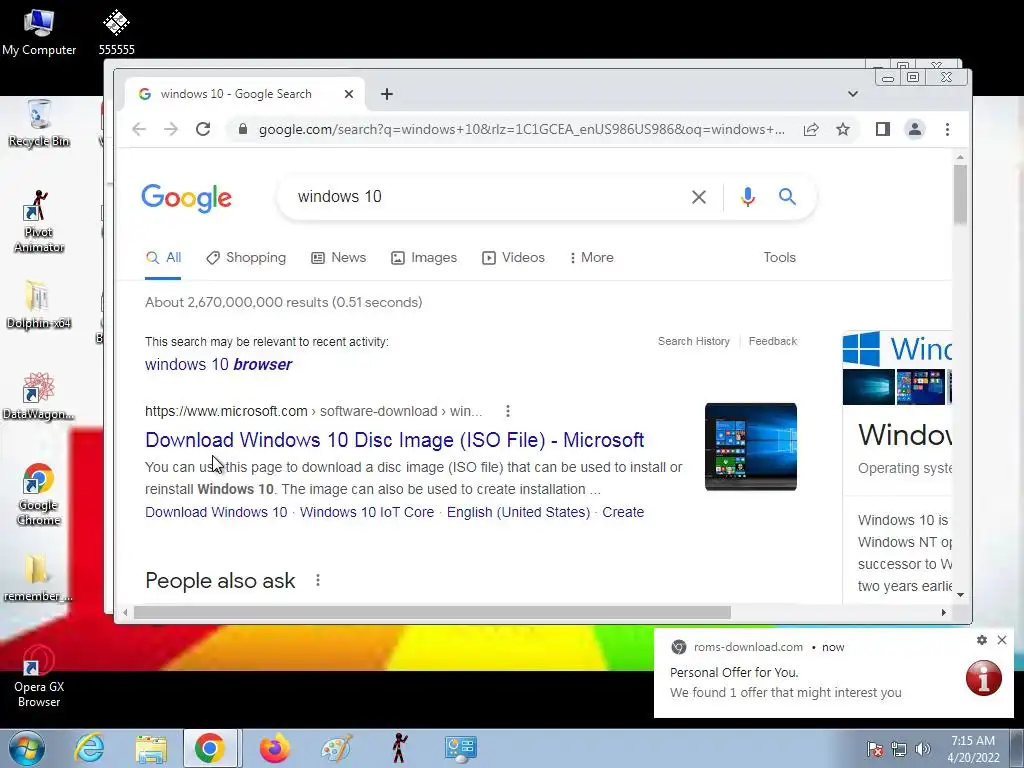Open the Feedback link
Image resolution: width=1024 pixels, height=768 pixels.
click(x=773, y=341)
